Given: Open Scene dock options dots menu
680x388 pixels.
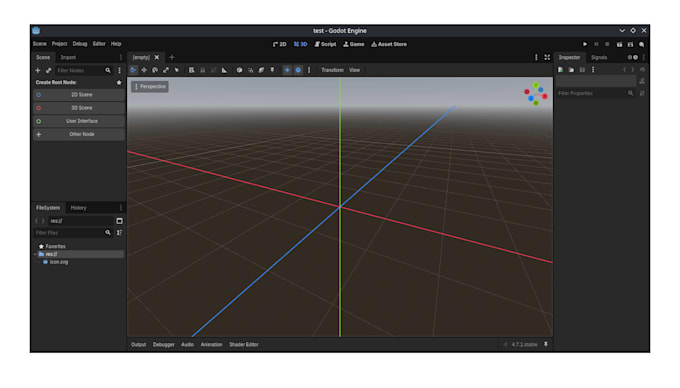Looking at the screenshot, I should [x=121, y=57].
